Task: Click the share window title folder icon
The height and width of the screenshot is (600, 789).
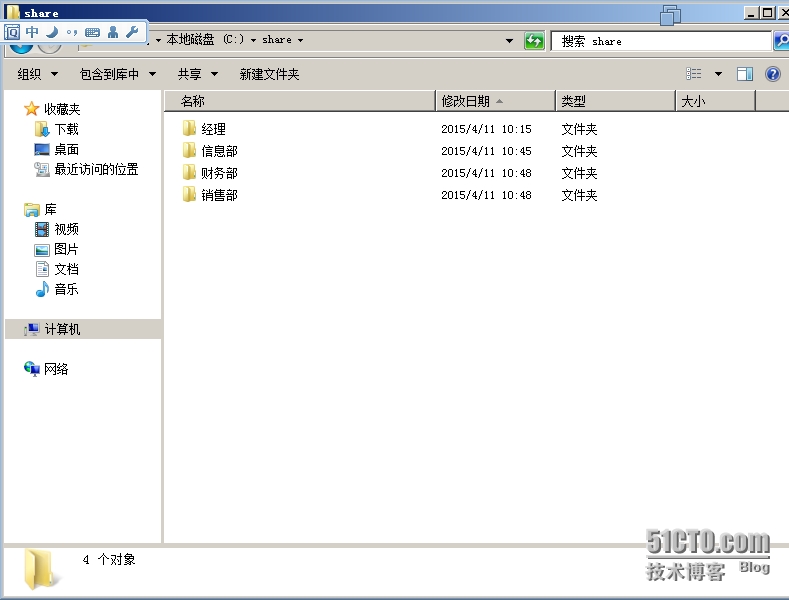Action: 13,12
